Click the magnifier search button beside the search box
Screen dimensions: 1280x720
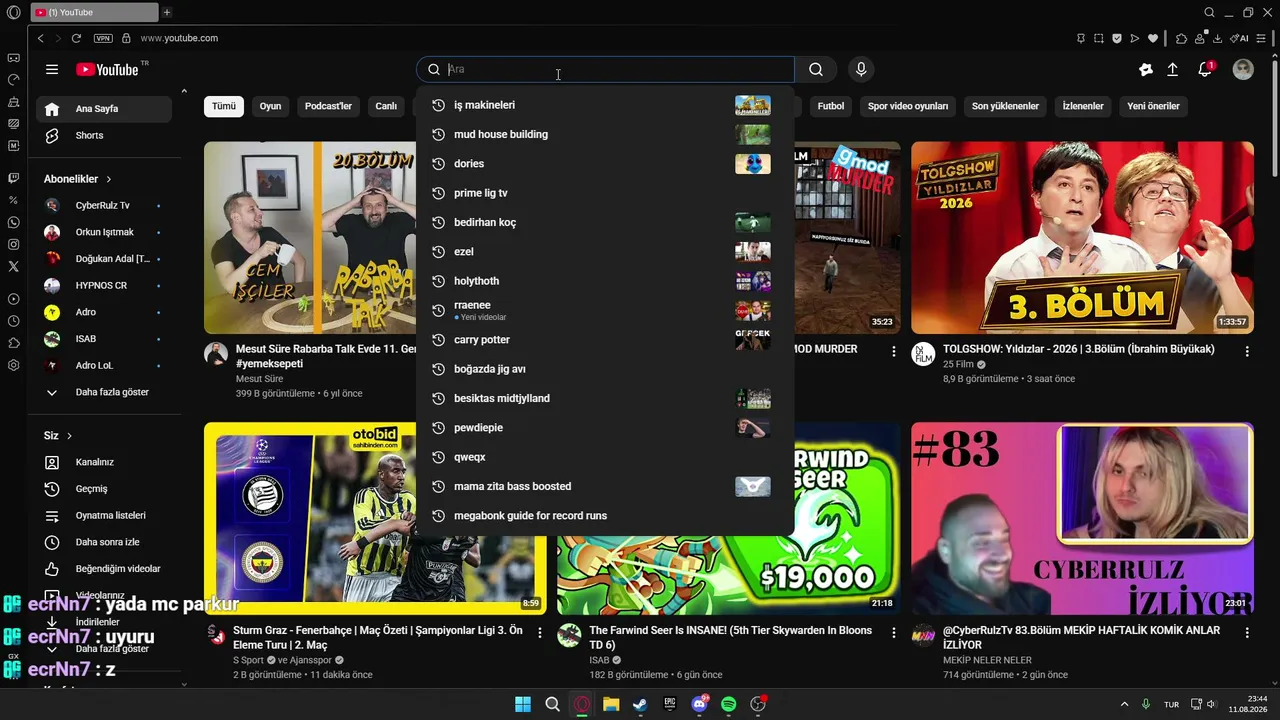coord(816,69)
